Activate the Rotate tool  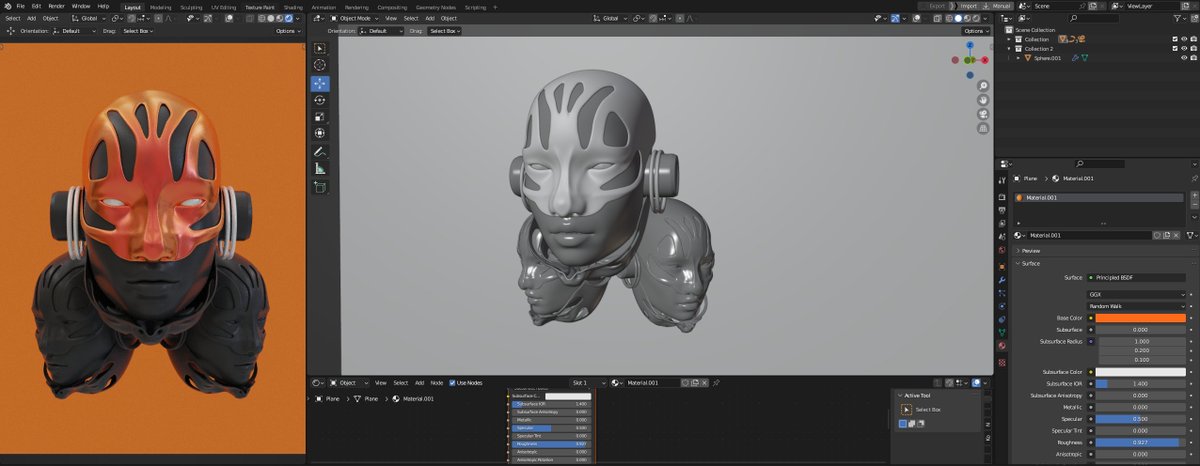320,100
